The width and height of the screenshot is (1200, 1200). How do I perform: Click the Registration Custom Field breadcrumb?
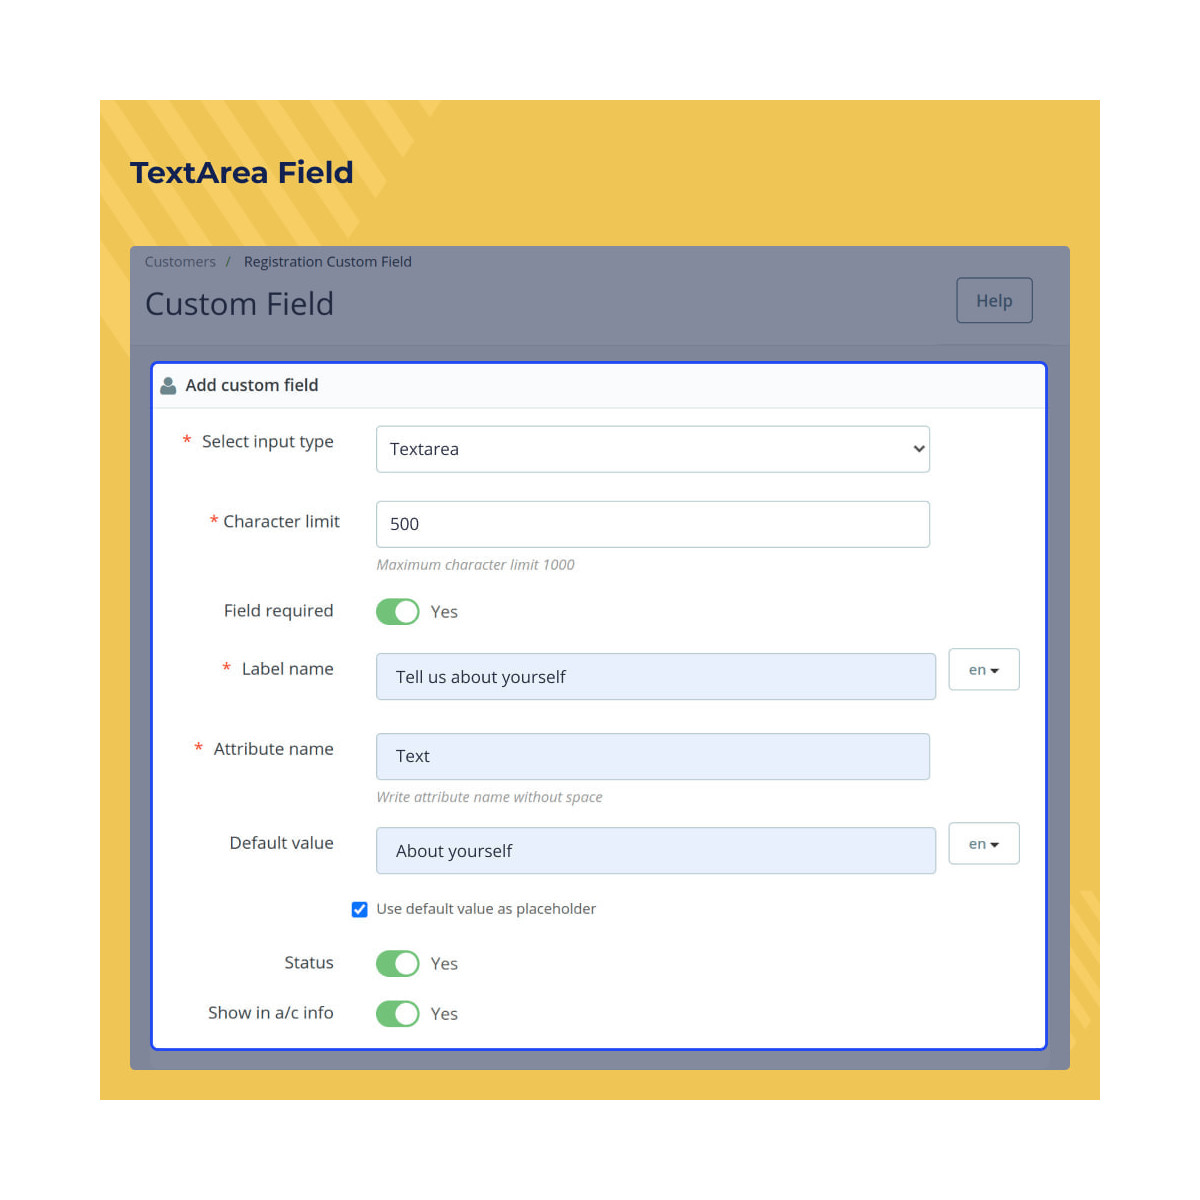(327, 261)
